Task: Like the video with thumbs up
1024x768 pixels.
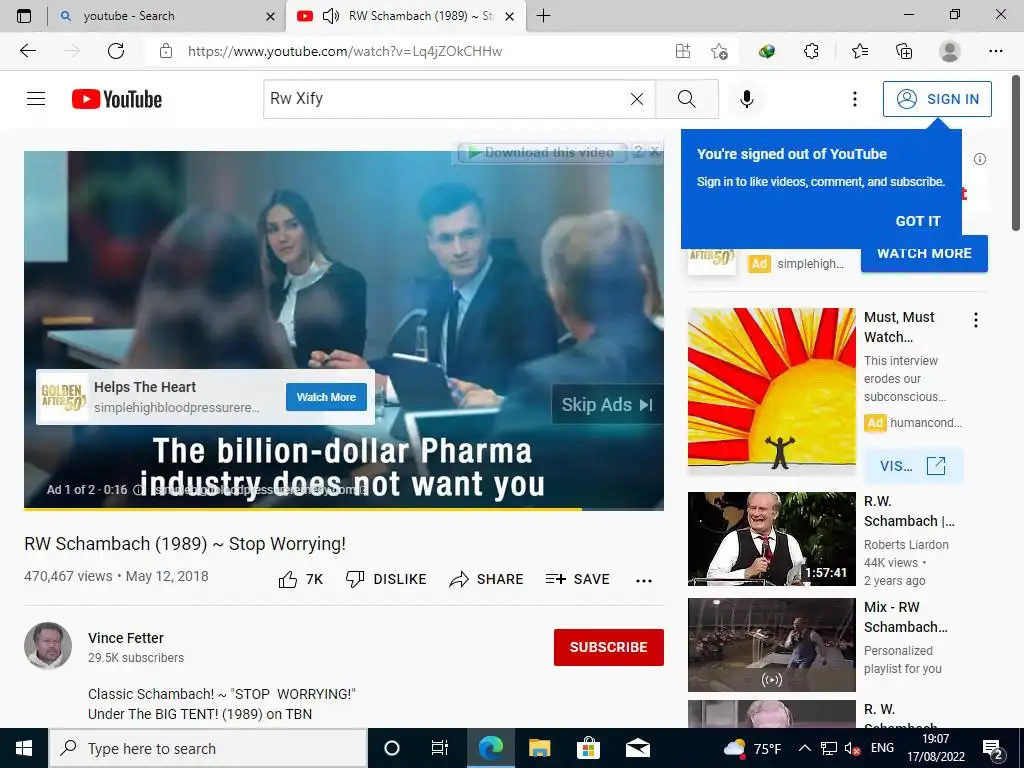Action: [x=300, y=579]
